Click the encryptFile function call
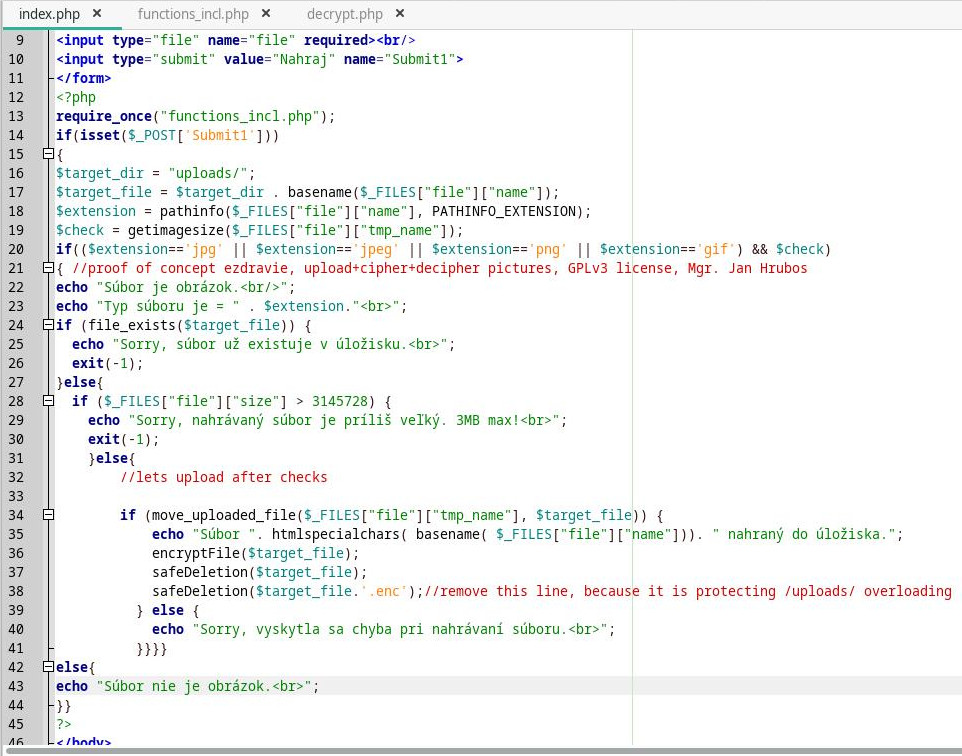This screenshot has height=756, width=962. (x=196, y=553)
